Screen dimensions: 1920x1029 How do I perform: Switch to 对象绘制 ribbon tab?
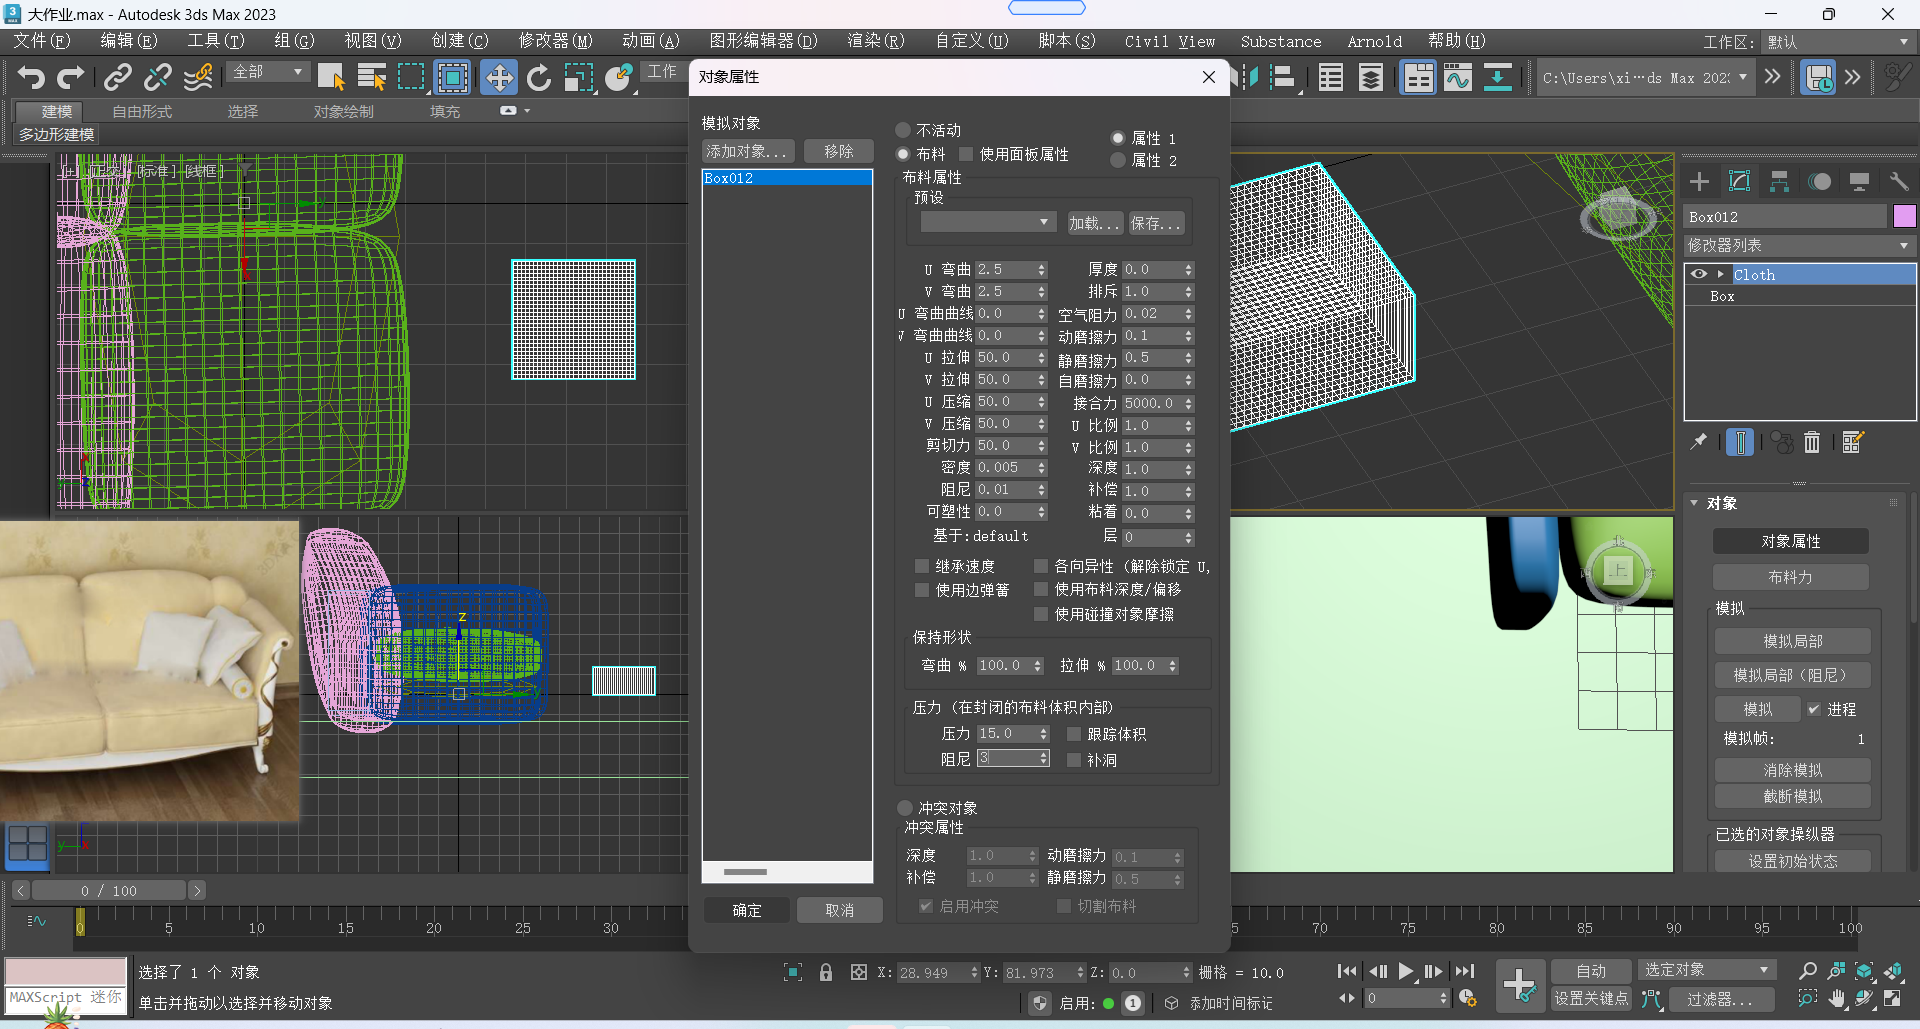pyautogui.click(x=343, y=111)
